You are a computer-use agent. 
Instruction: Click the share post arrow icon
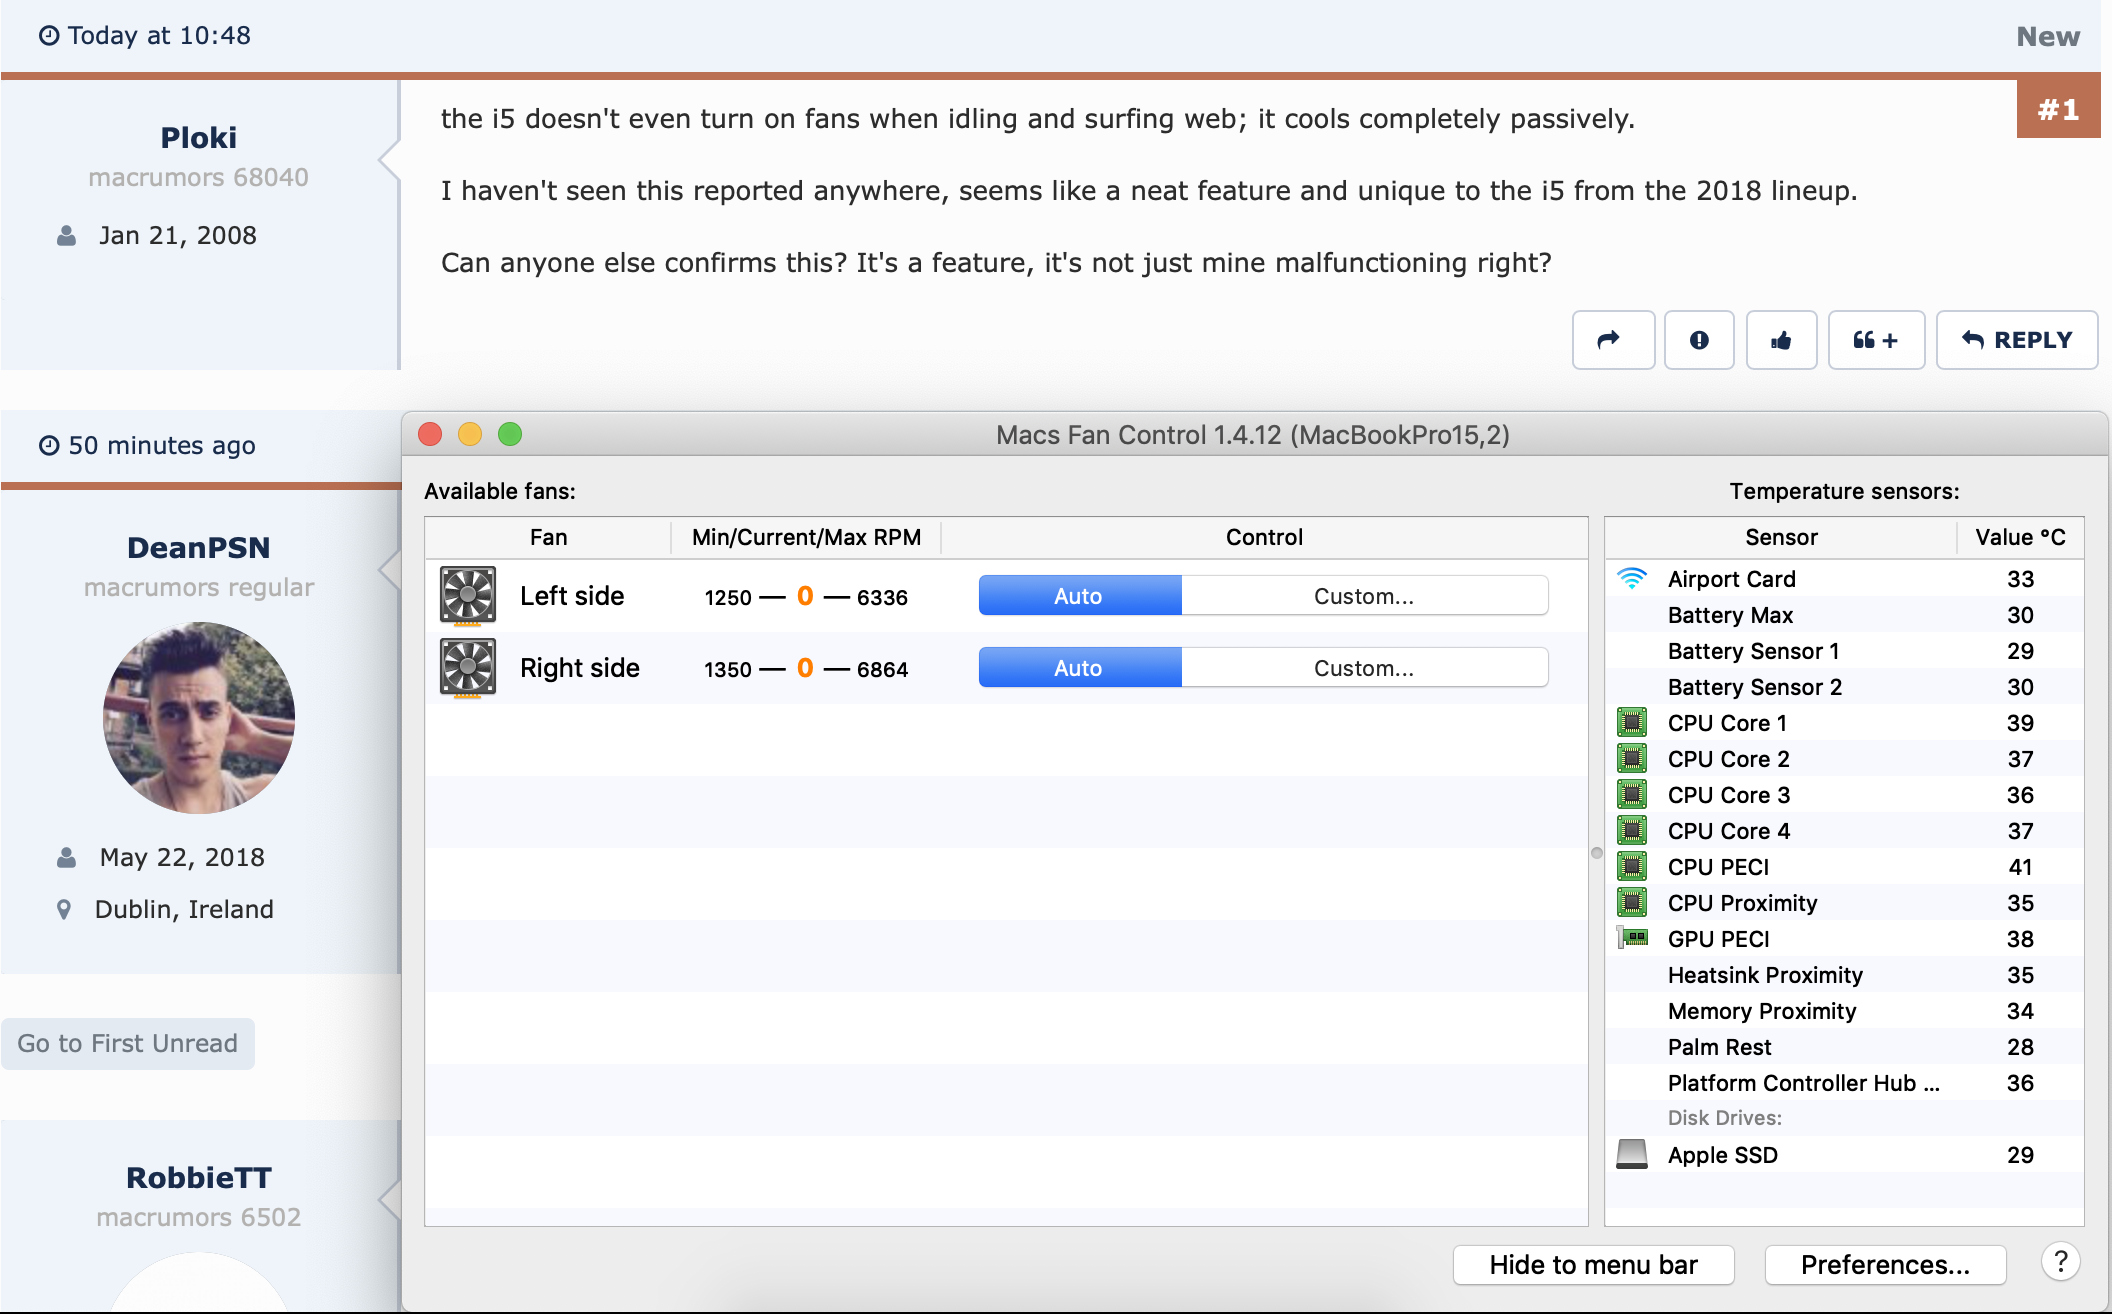point(1612,340)
